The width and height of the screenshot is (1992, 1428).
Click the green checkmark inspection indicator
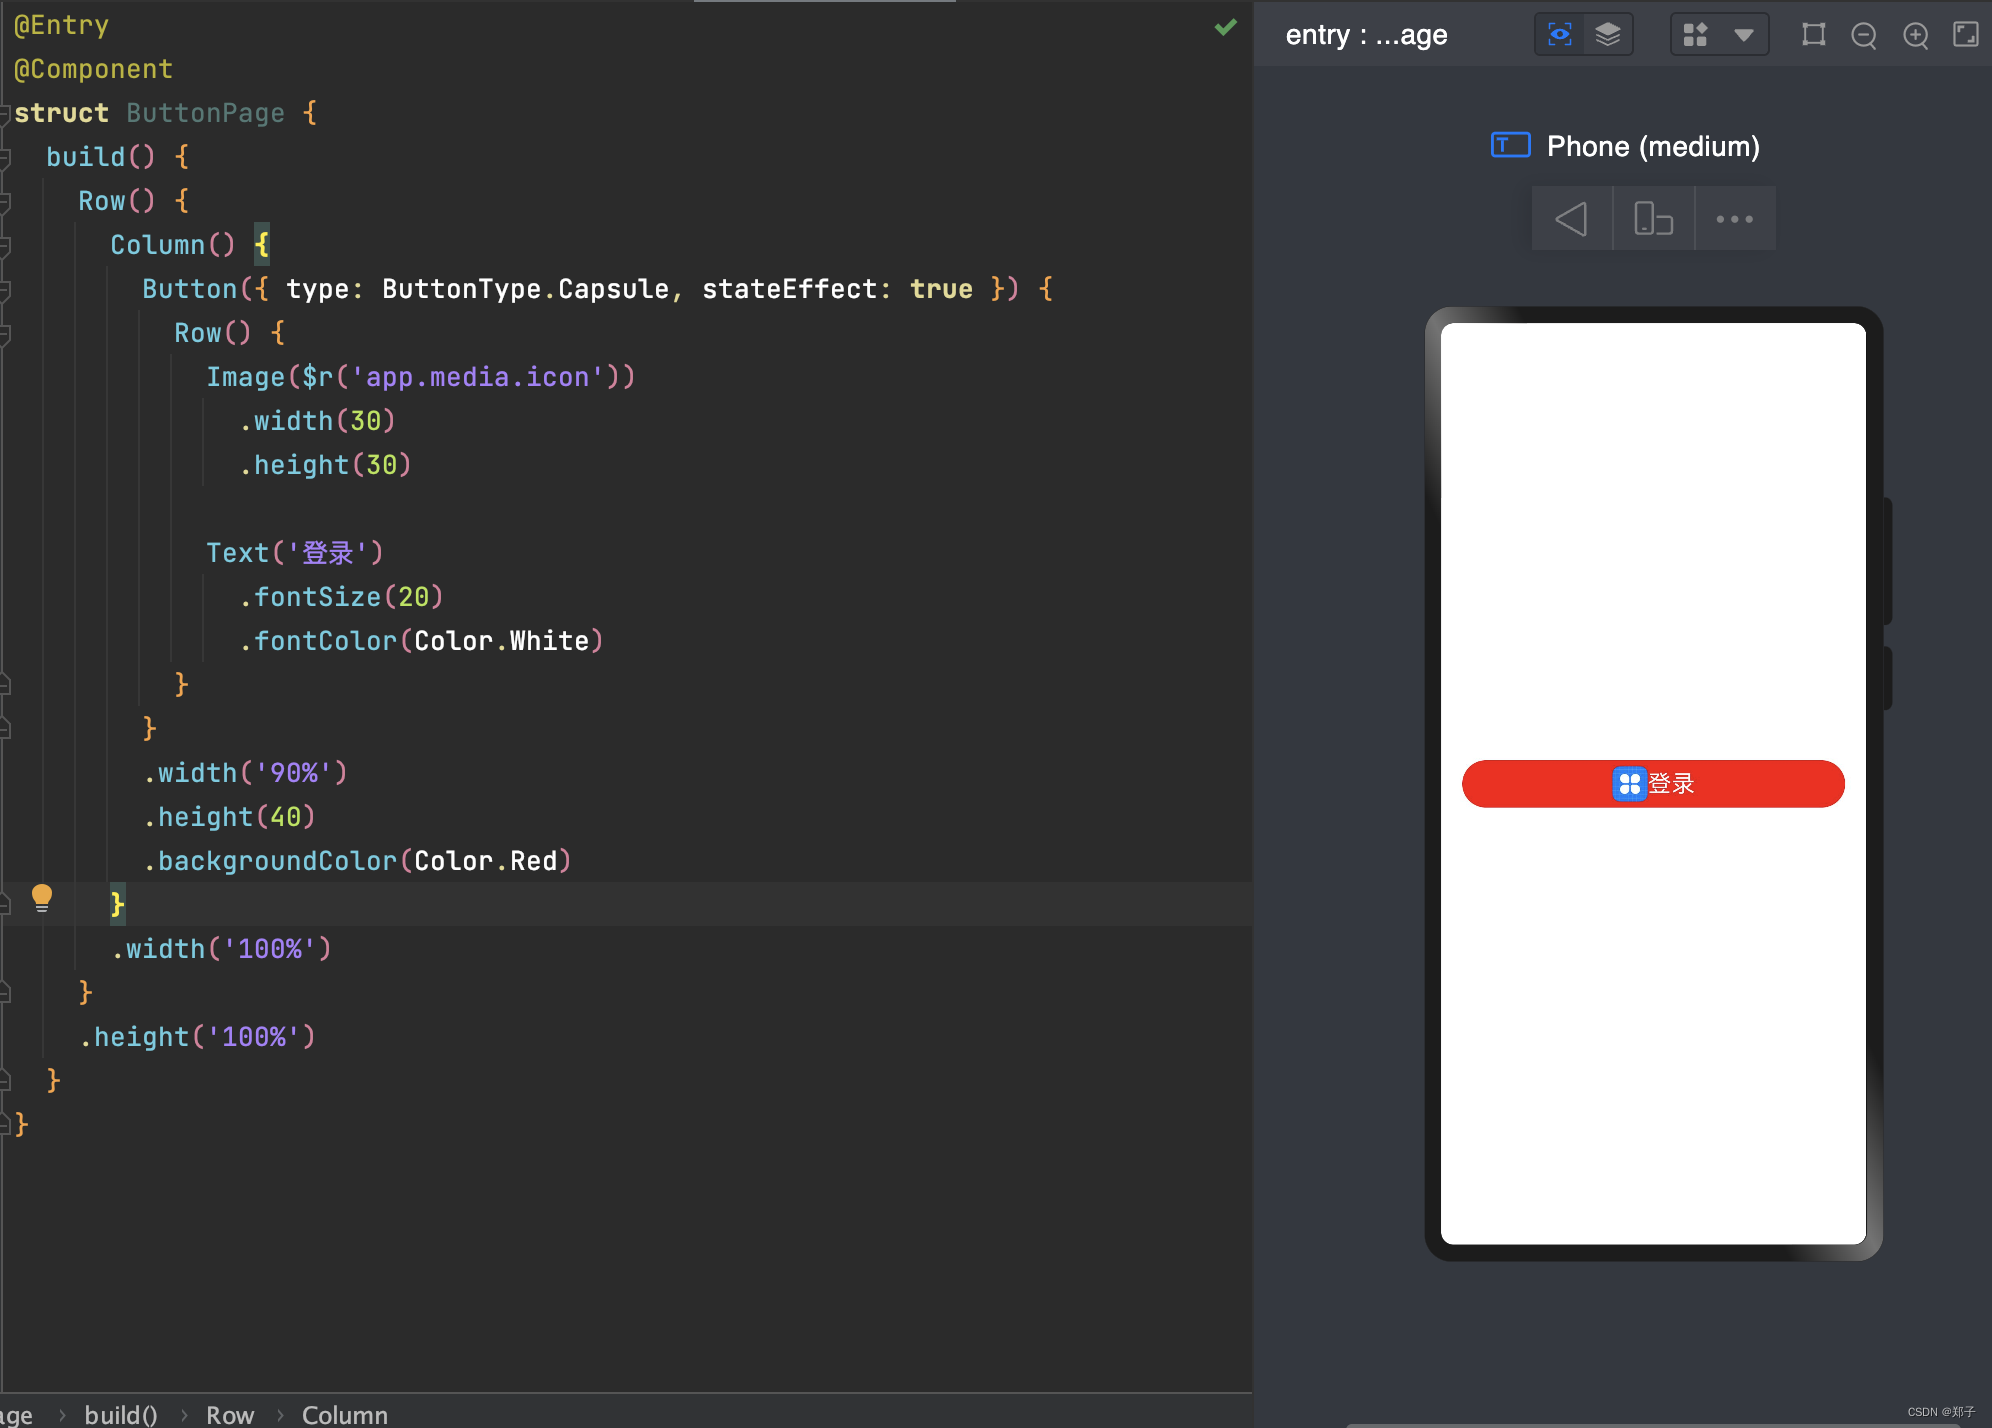point(1225,27)
